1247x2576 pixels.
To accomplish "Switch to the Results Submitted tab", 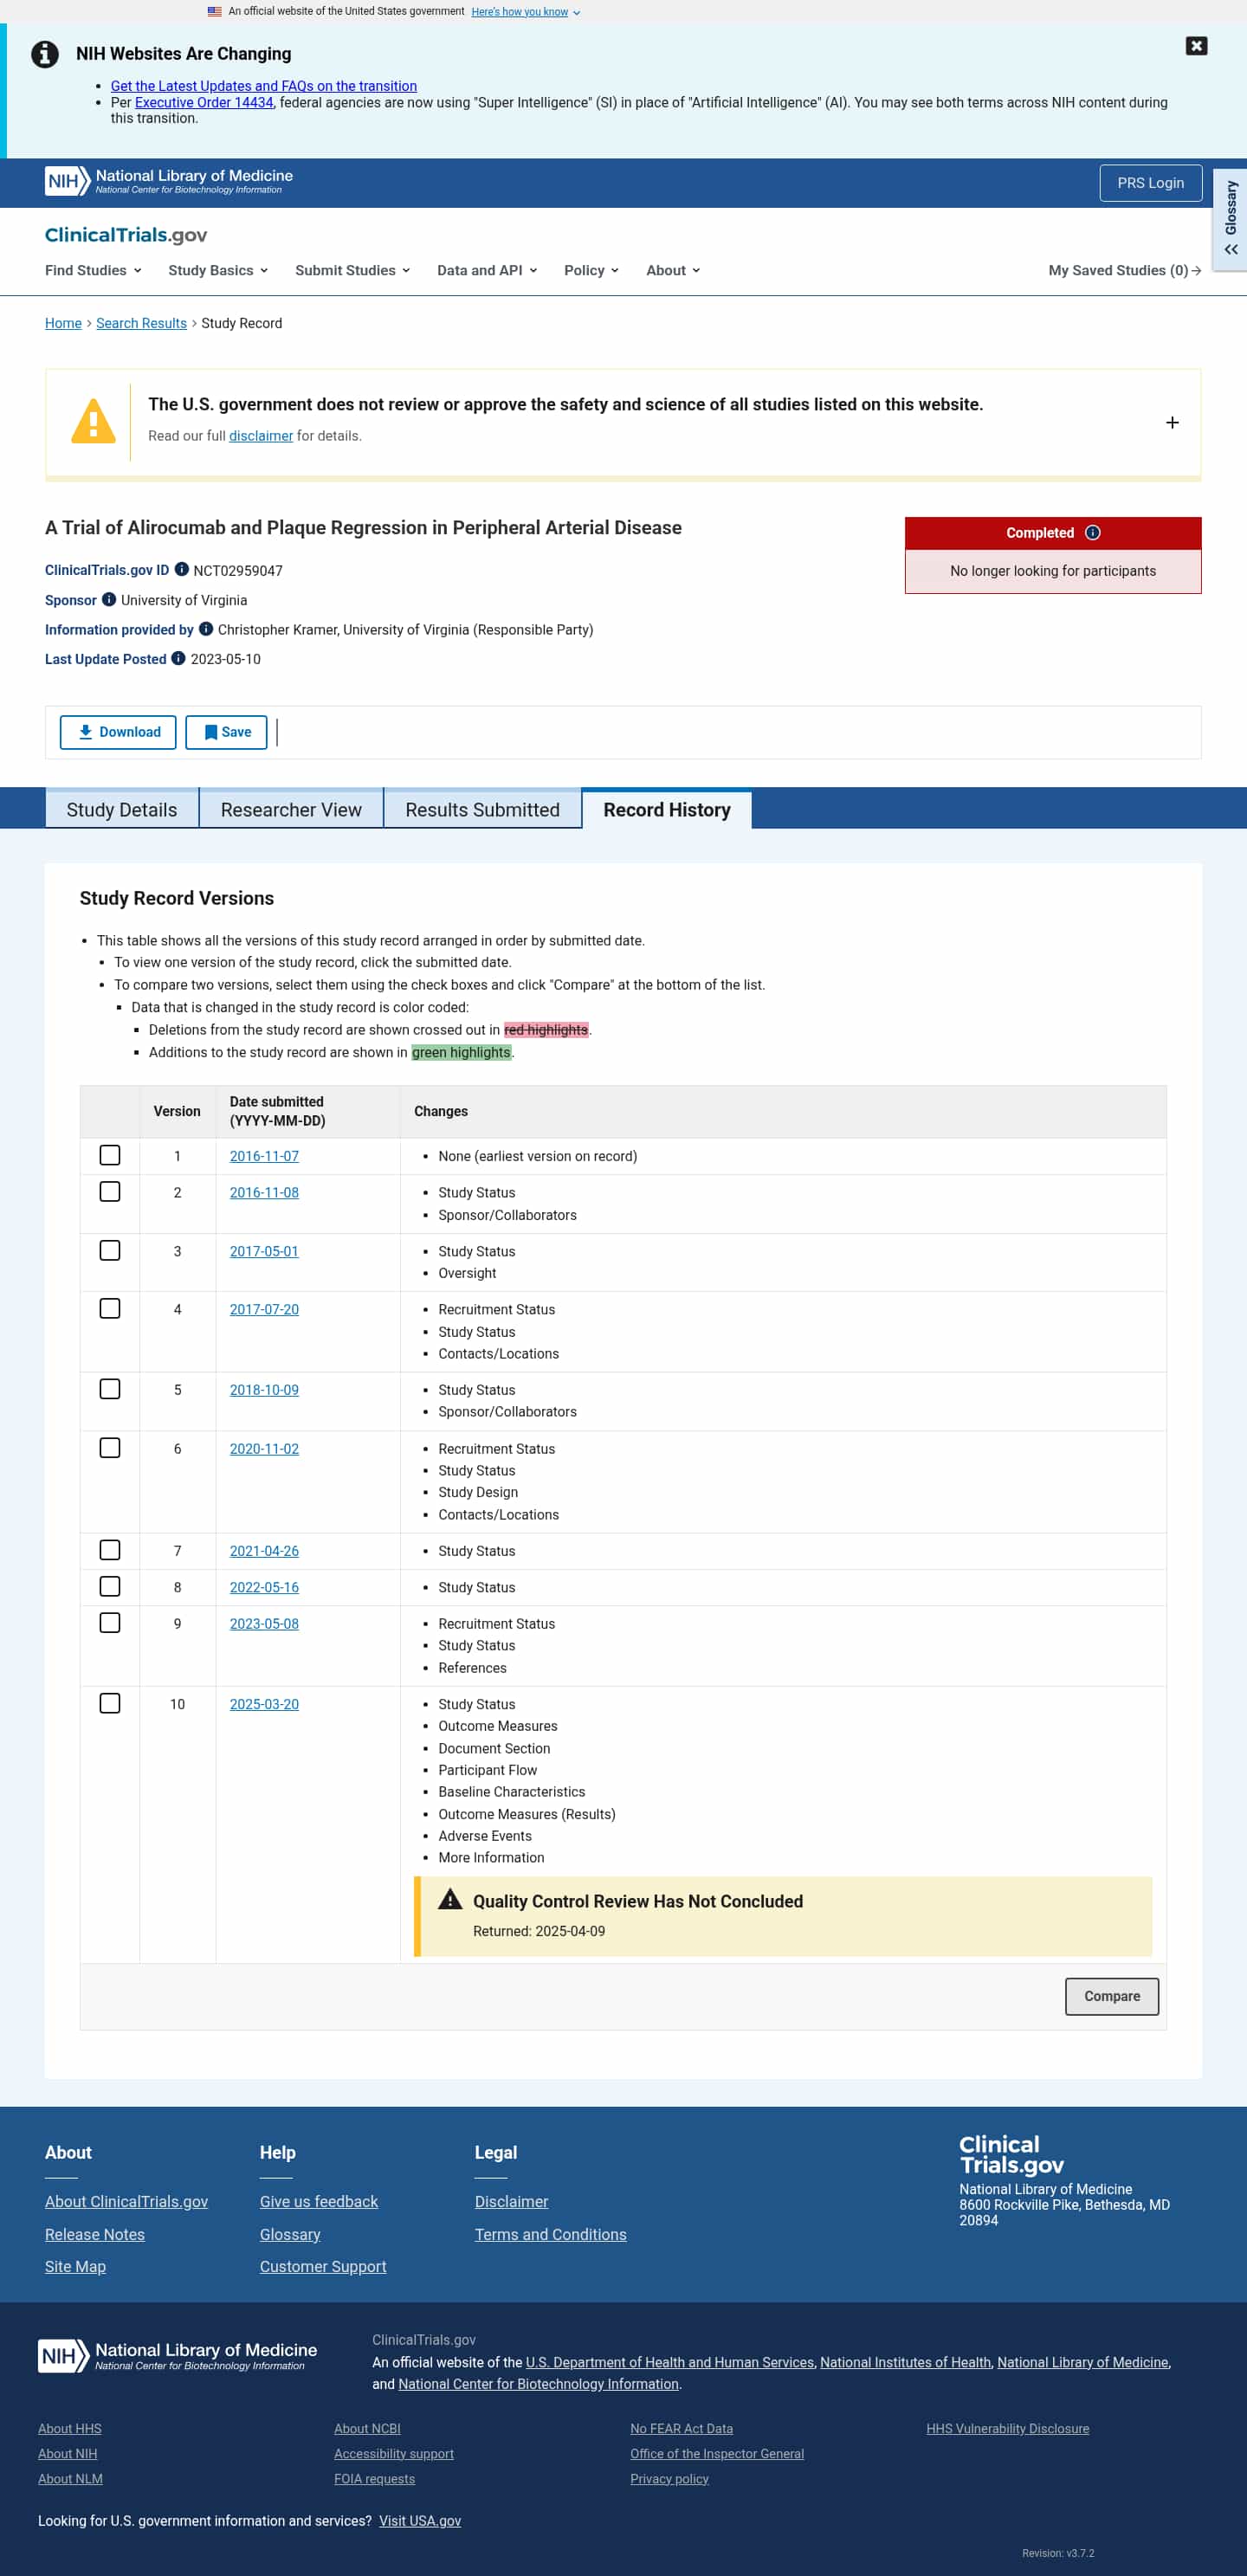I will tap(482, 809).
